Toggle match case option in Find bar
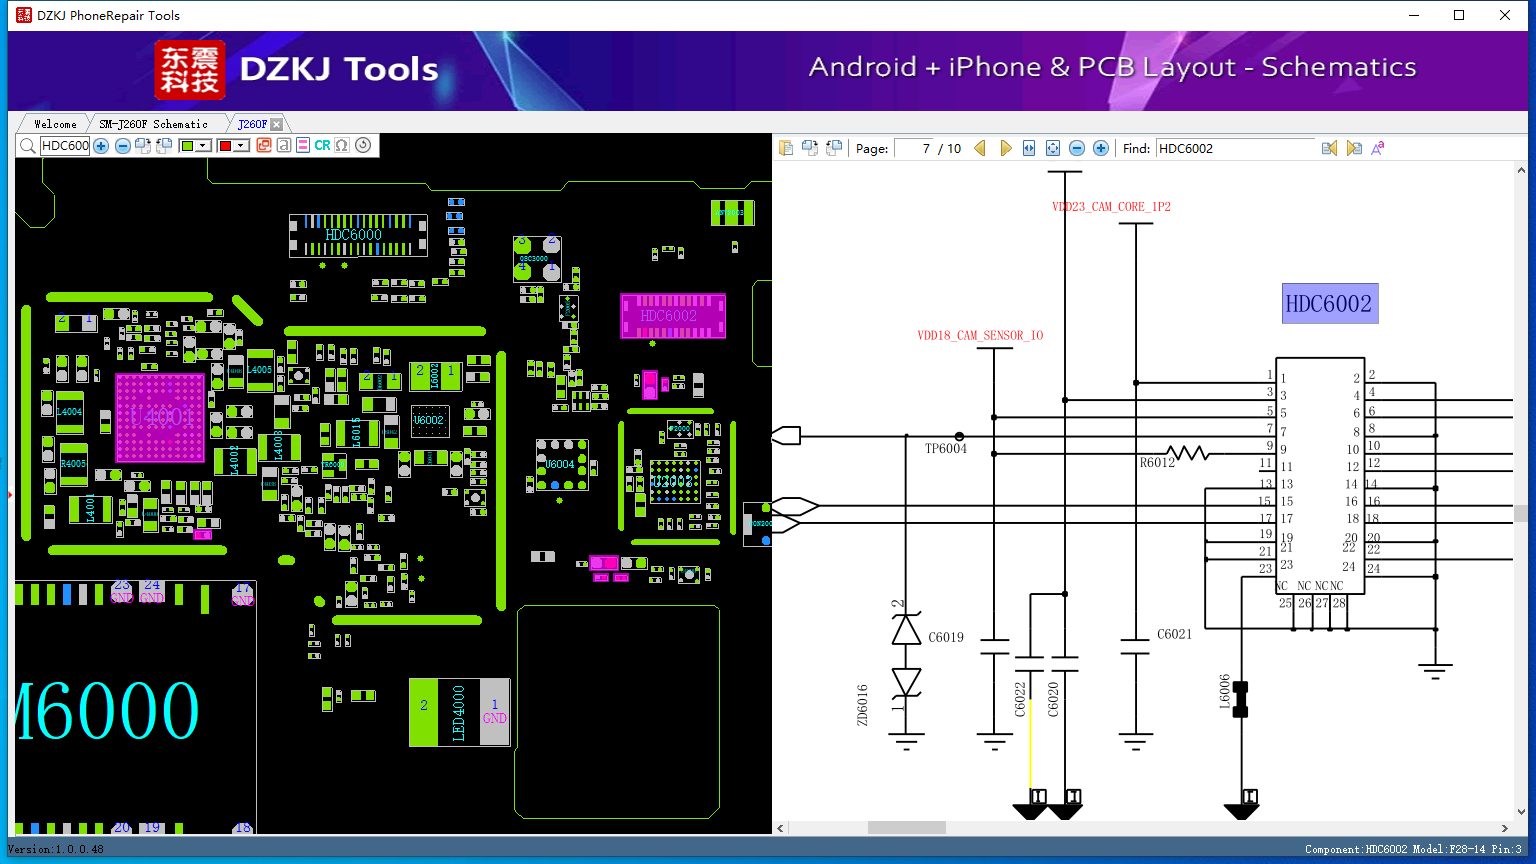The width and height of the screenshot is (1536, 864). click(x=1378, y=148)
